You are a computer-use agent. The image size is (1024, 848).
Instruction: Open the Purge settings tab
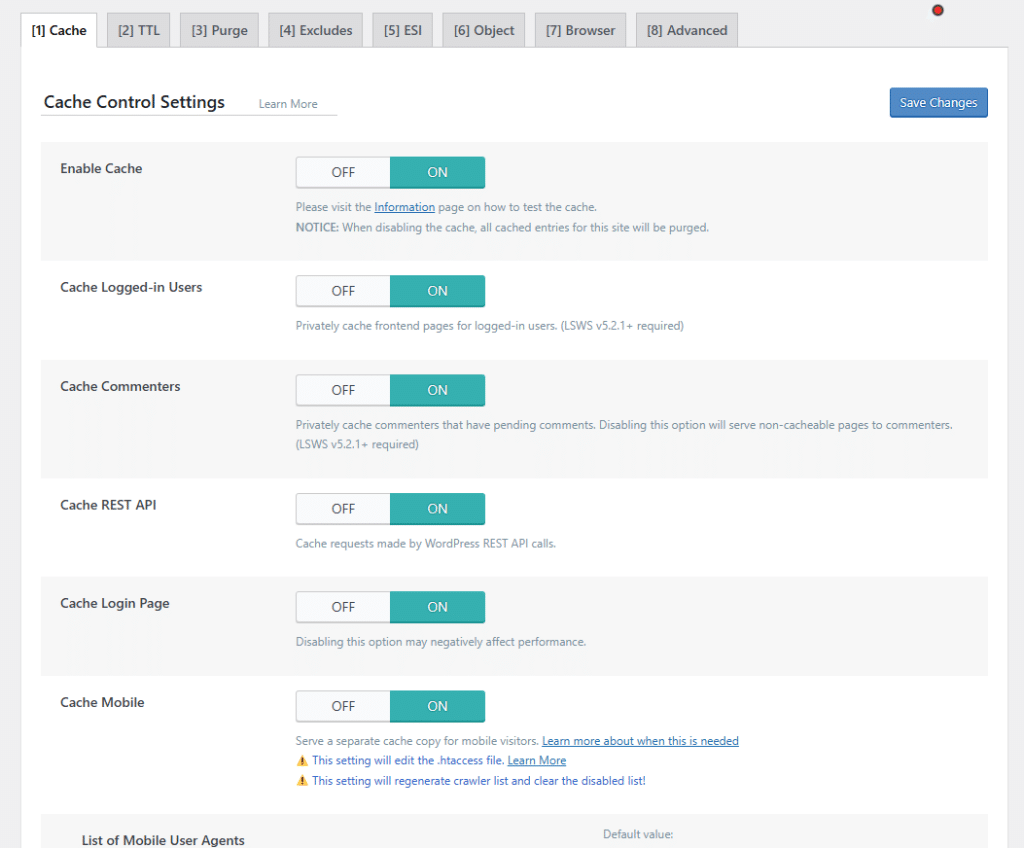pos(219,30)
